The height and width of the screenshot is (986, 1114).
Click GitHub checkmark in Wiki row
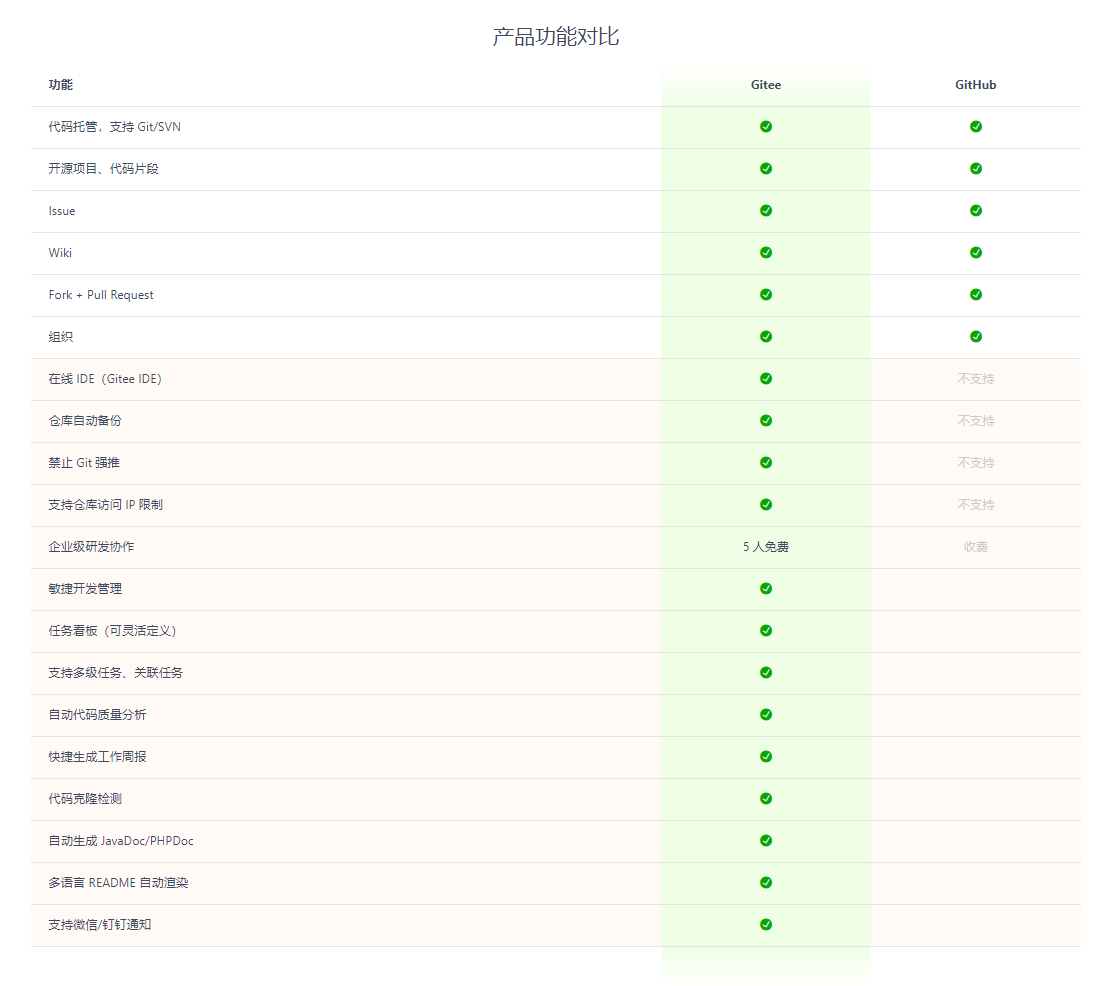coord(975,252)
